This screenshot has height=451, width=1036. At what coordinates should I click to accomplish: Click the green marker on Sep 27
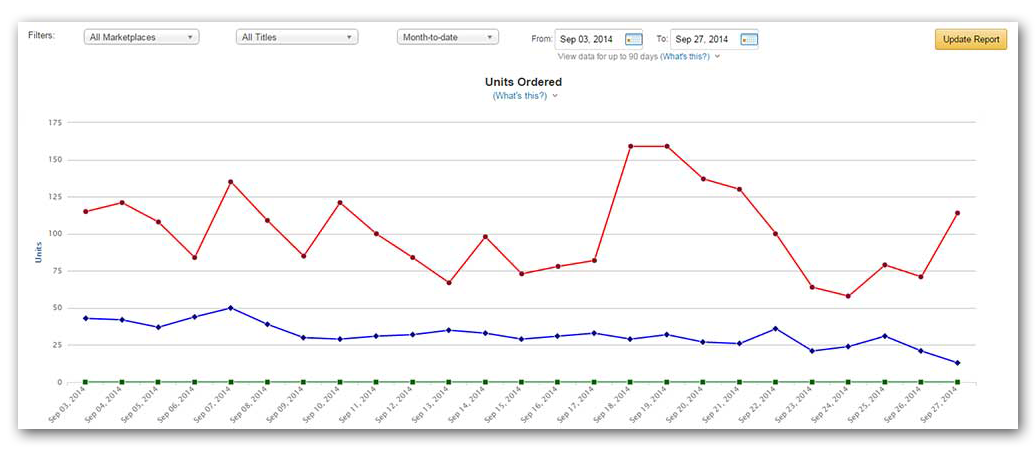pos(957,382)
